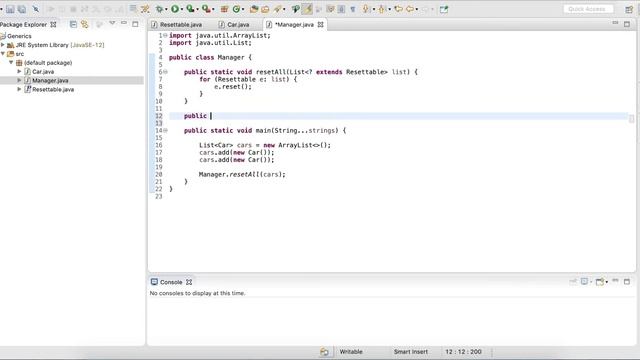Open Package Explorer View Menu triangle

tap(112, 24)
